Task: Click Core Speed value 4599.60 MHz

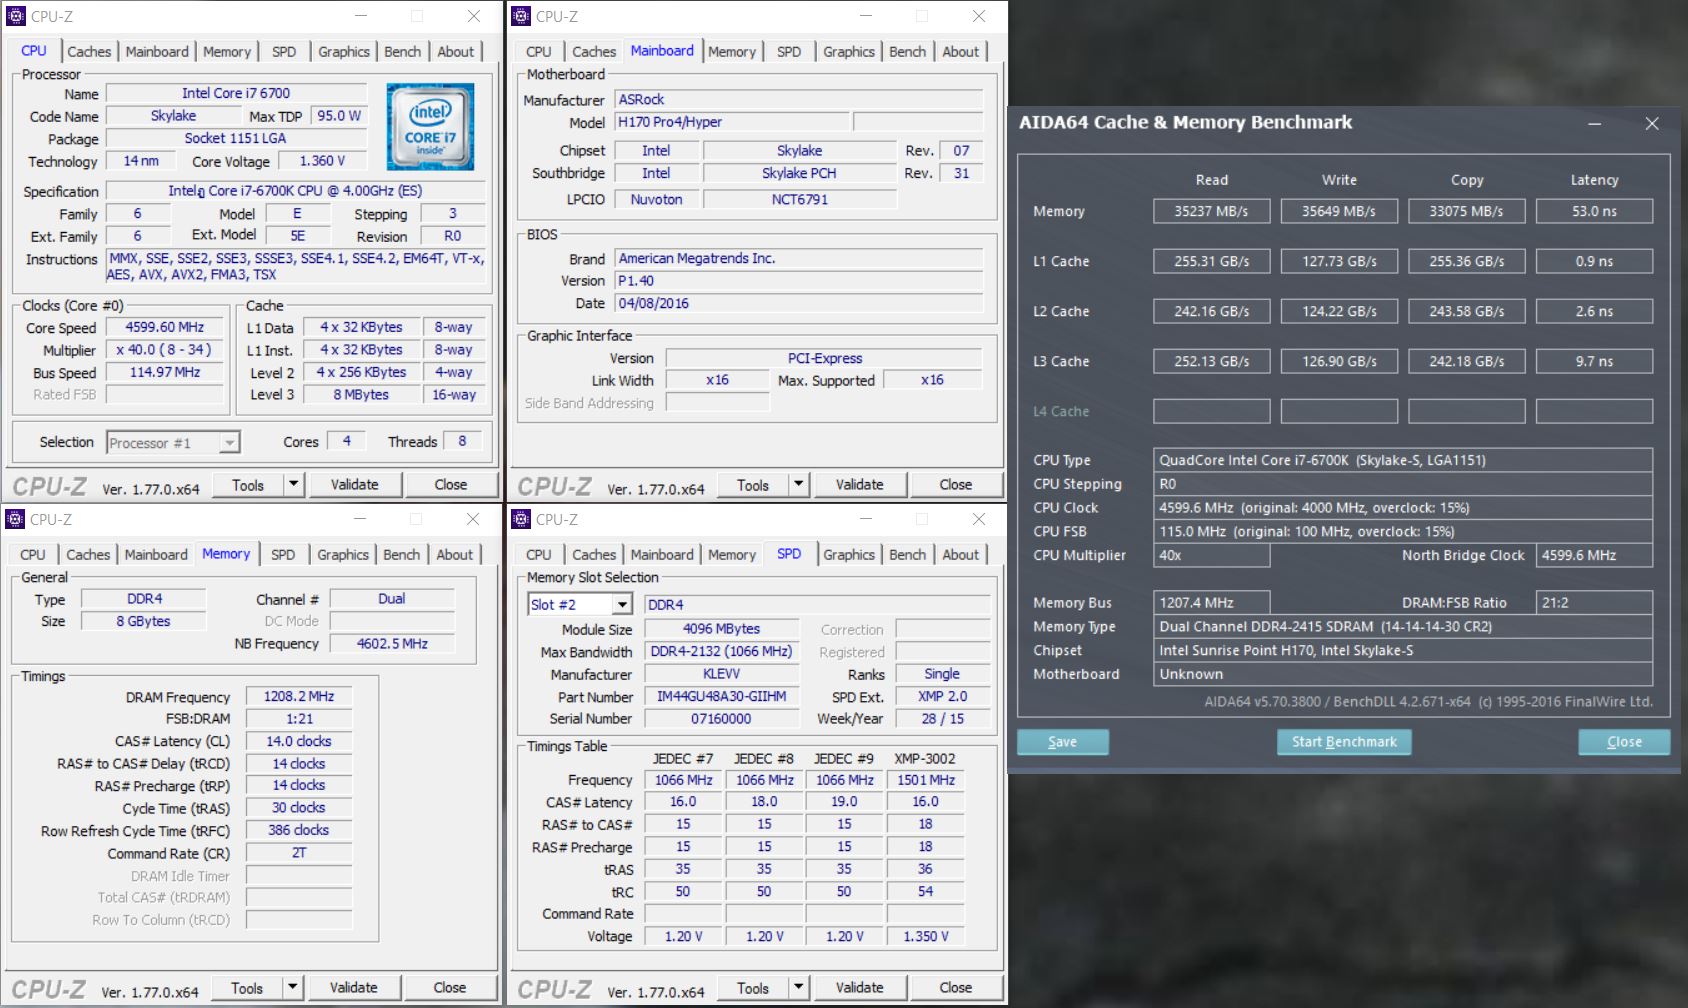Action: click(165, 328)
